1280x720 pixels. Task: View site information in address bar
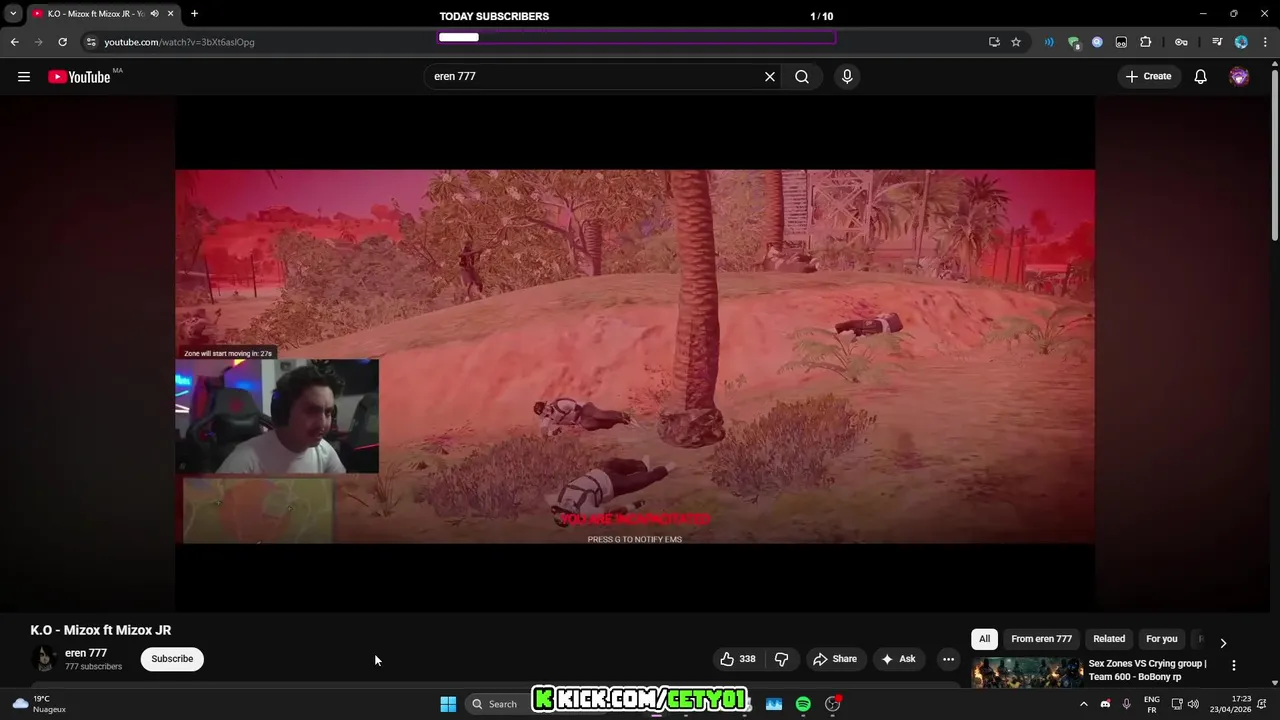pos(91,42)
